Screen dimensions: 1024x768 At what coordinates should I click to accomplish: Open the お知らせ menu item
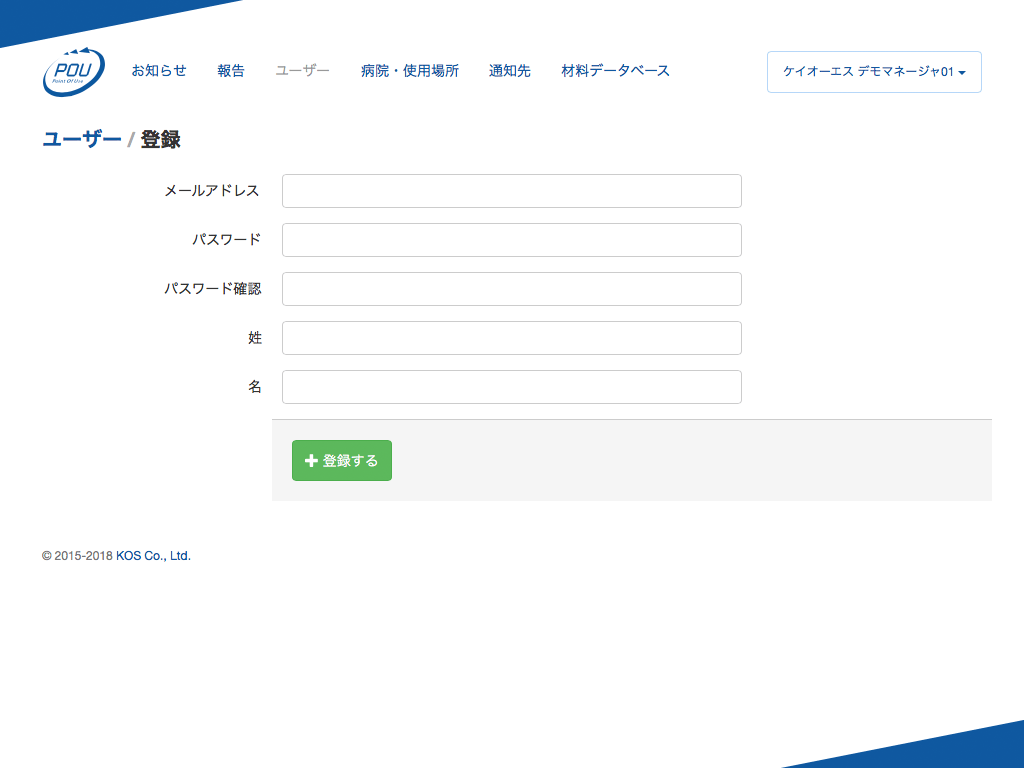point(159,71)
